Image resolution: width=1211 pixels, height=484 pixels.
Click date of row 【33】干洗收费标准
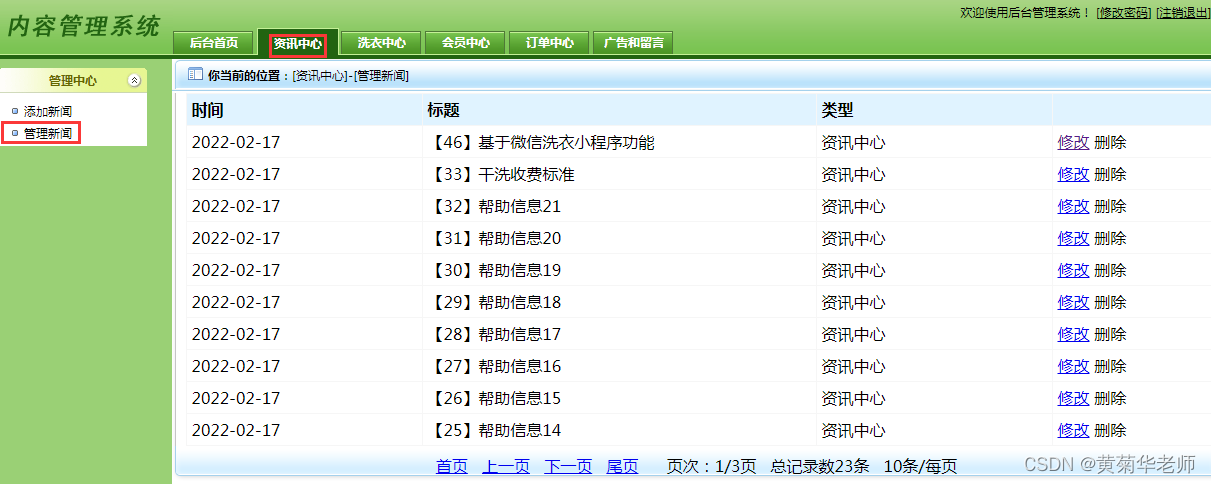(x=236, y=174)
